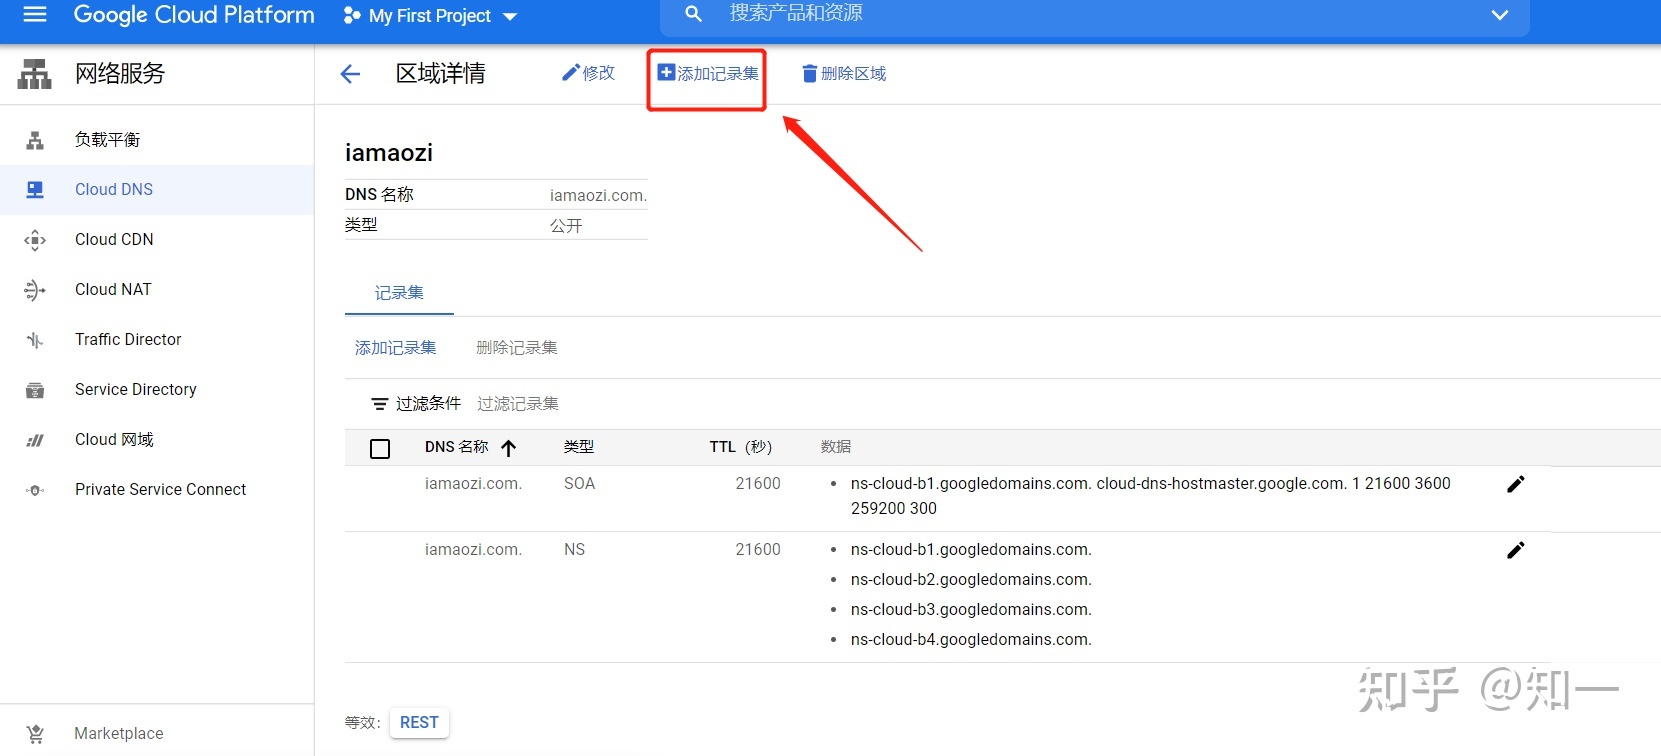The height and width of the screenshot is (756, 1661).
Task: Click the SOA type cell
Action: coord(579,484)
